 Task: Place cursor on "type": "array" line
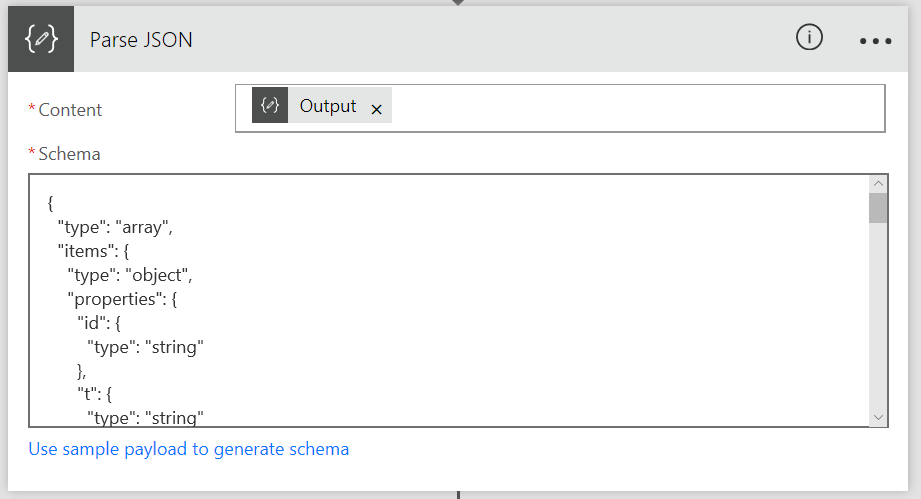coord(115,227)
